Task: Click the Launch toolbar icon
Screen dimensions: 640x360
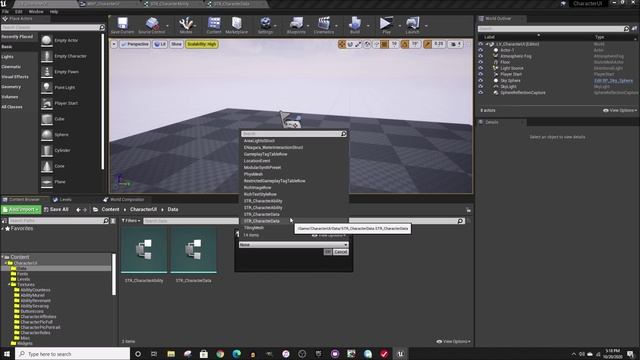Action: point(412,25)
